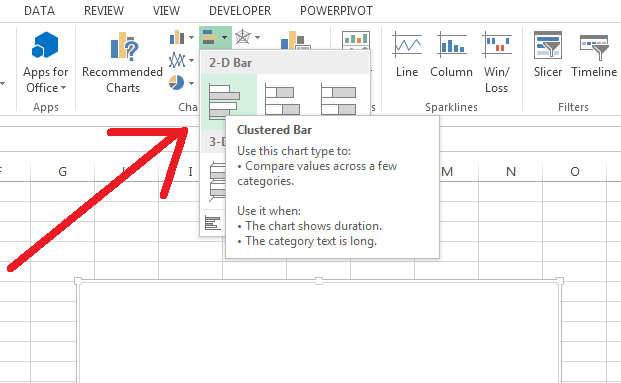Insert a Slicer filter

click(x=548, y=55)
